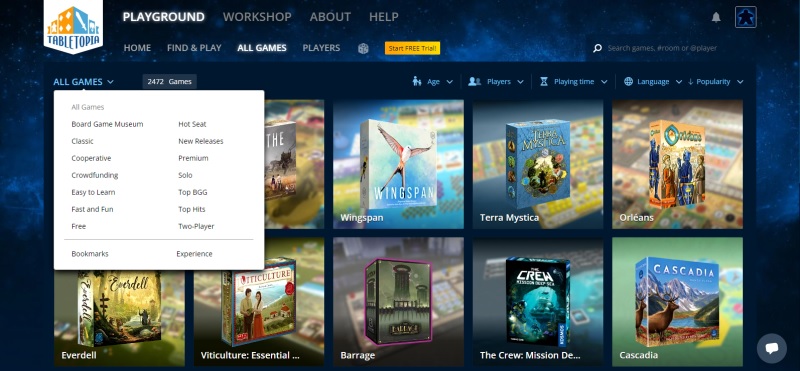
Task: Click the Language globe icon
Action: coord(629,81)
